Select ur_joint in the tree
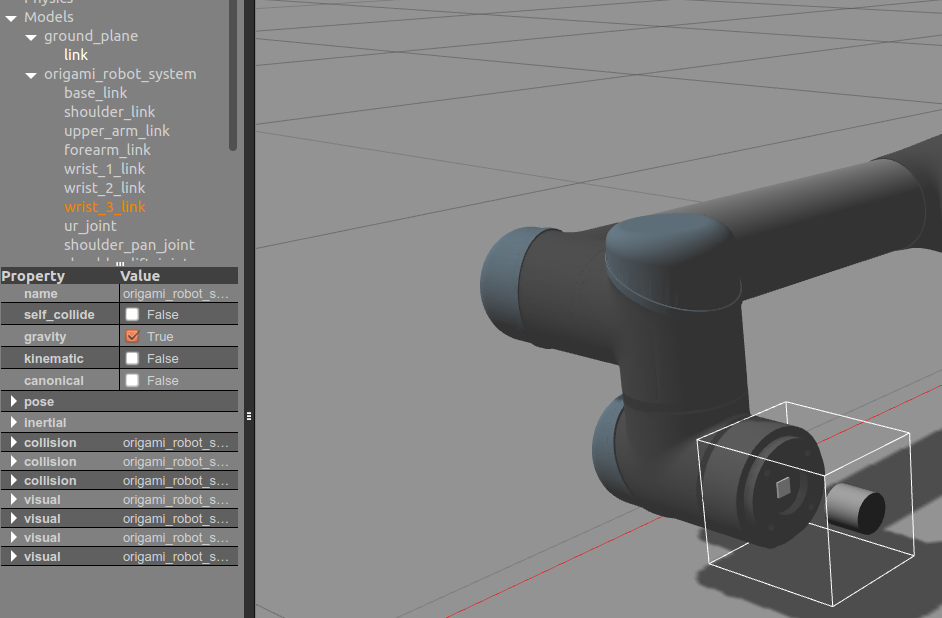This screenshot has height=618, width=942. [92, 225]
